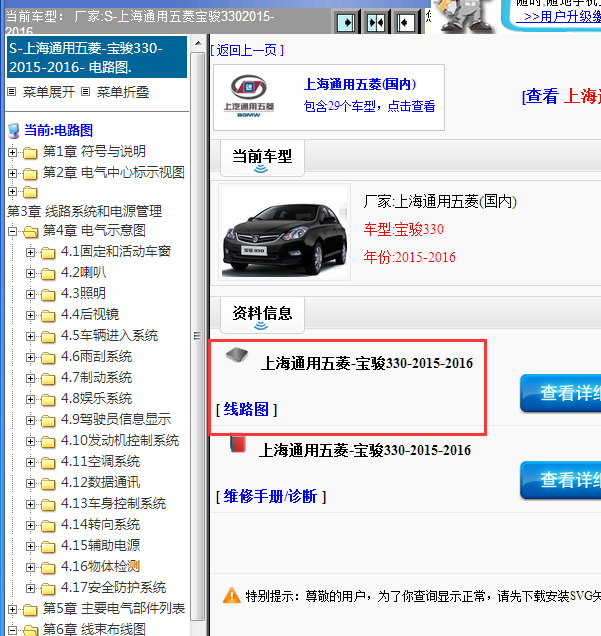601x636 pixels.
Task: Collapse the 第6章 线束布线图 node
Action: (13, 631)
